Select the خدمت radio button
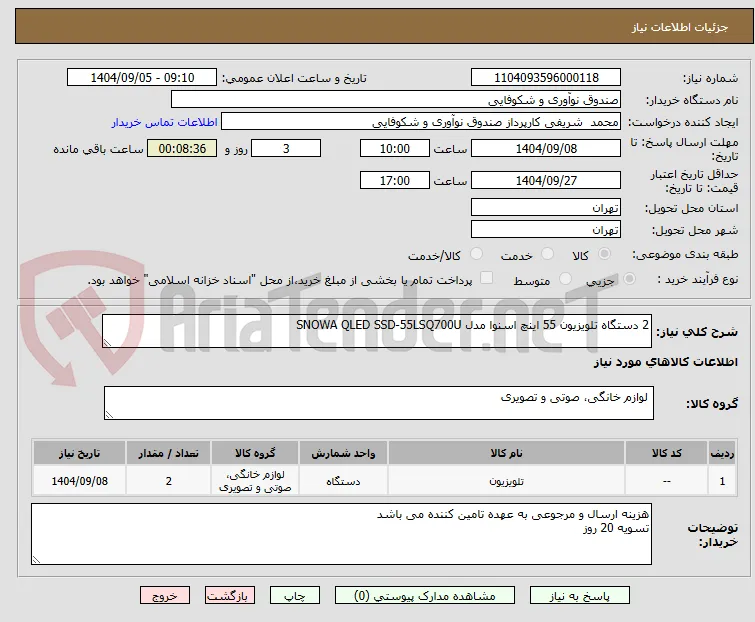The image size is (755, 622). (x=547, y=254)
